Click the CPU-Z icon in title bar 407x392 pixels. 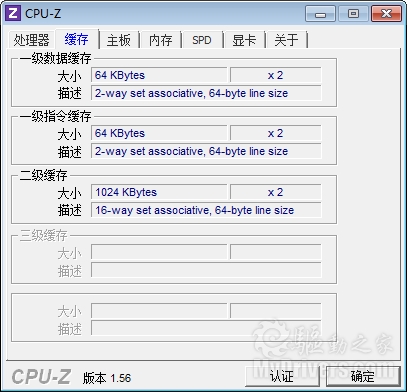tap(13, 13)
